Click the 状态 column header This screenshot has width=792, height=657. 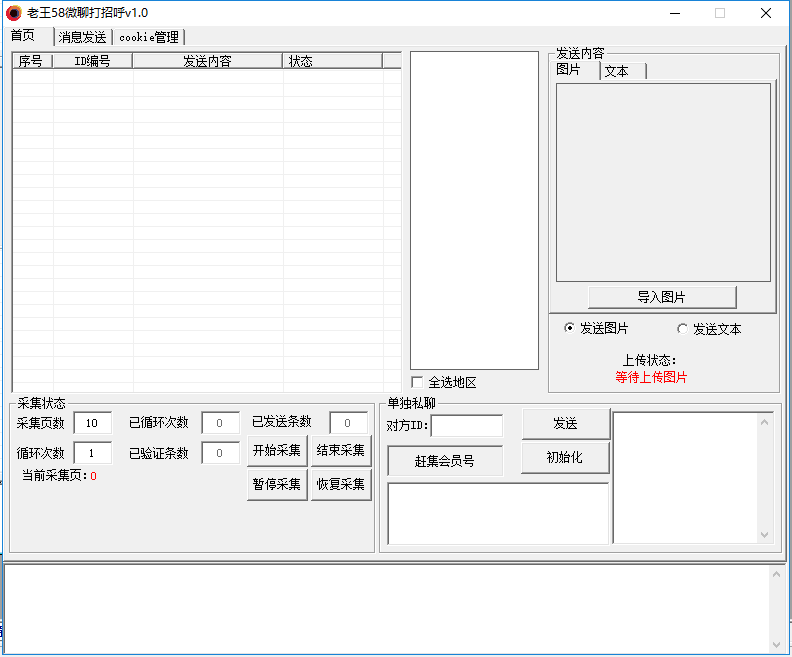(x=332, y=61)
